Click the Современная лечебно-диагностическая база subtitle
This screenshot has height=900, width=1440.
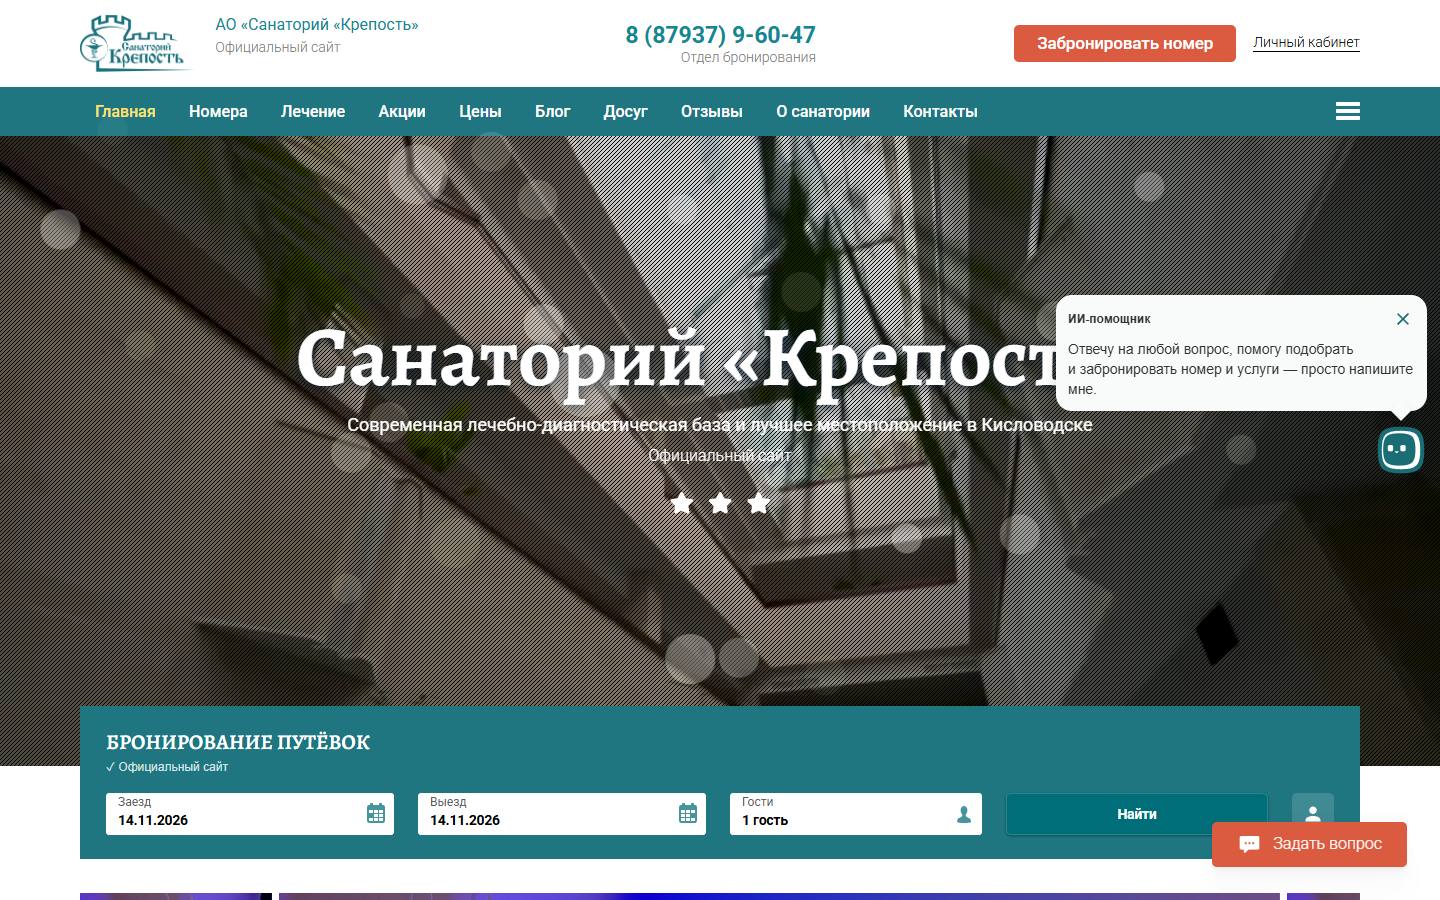[720, 425]
